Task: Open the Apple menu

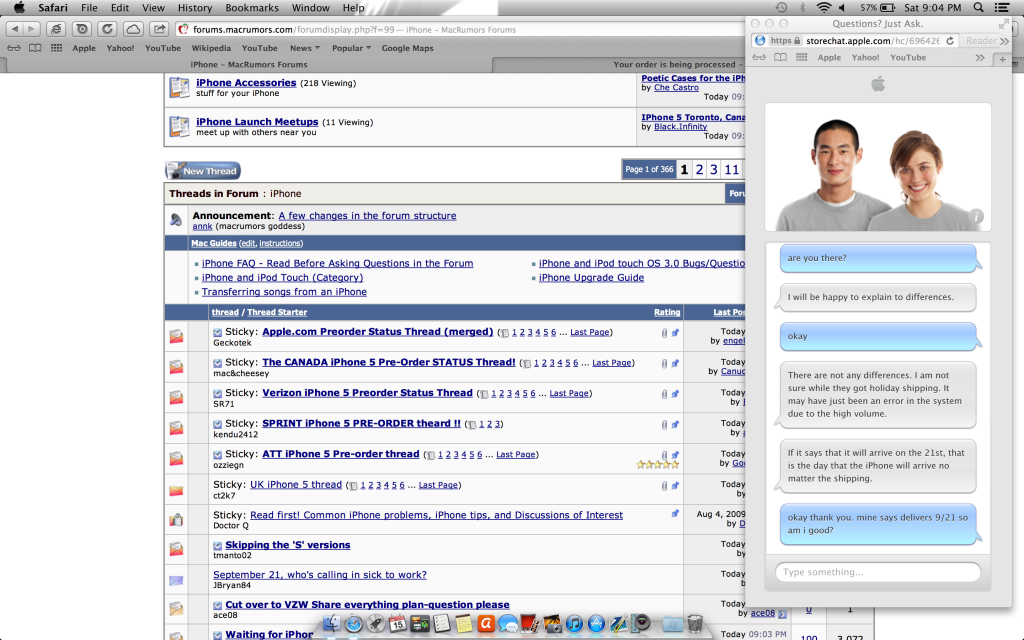Action: pyautogui.click(x=19, y=8)
